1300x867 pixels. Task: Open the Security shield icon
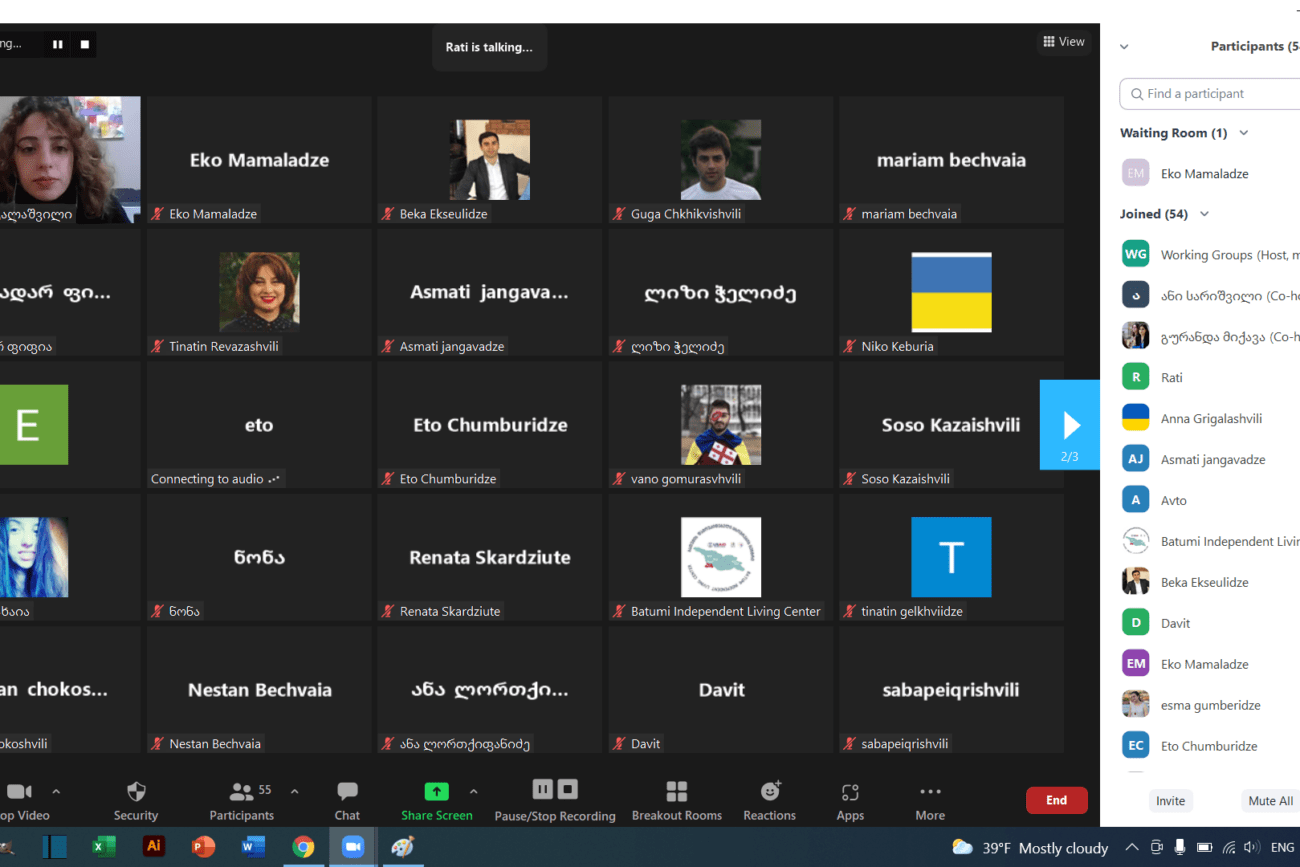(136, 792)
